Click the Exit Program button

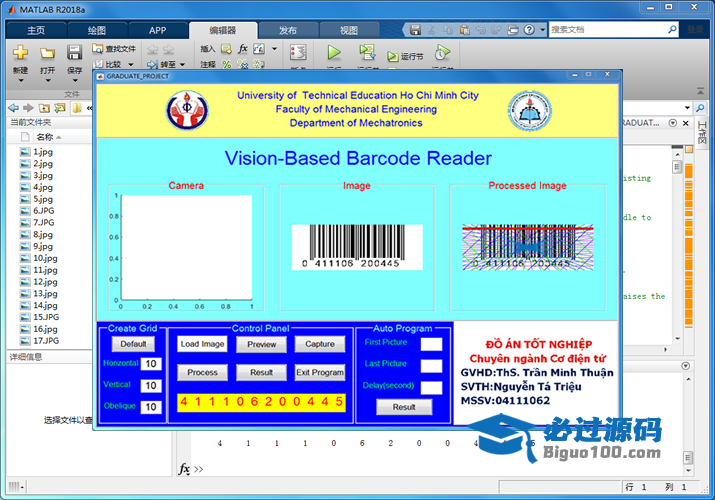(x=320, y=372)
